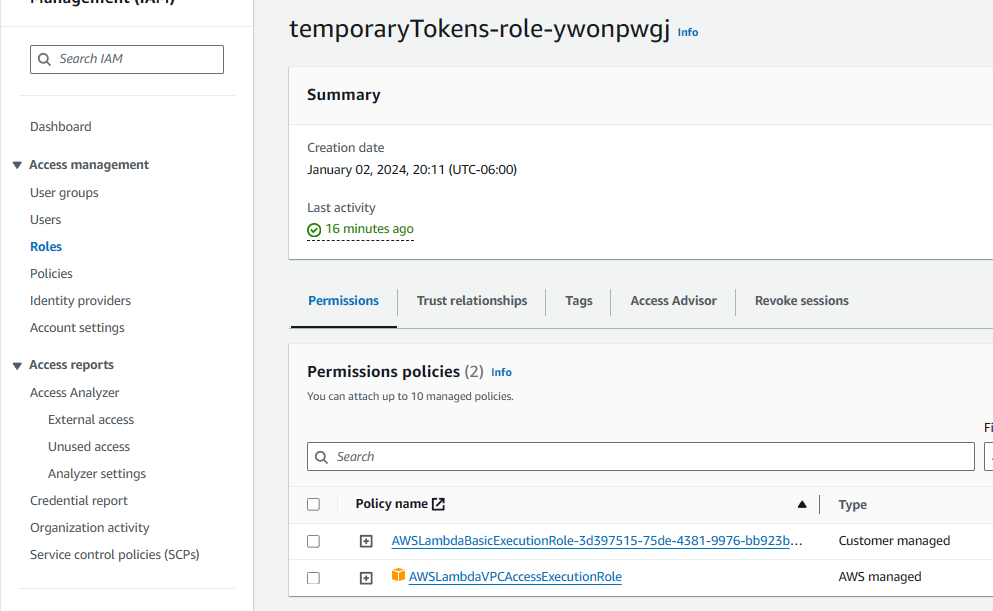Click the AWS managed type cell

coord(880,577)
